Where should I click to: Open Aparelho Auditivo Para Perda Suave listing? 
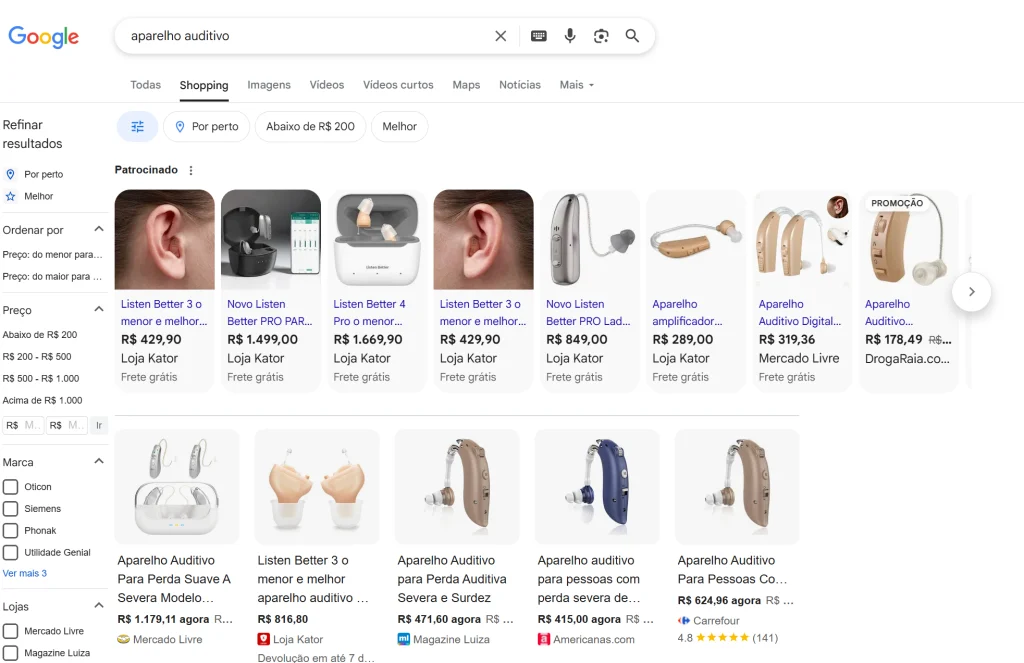click(177, 538)
